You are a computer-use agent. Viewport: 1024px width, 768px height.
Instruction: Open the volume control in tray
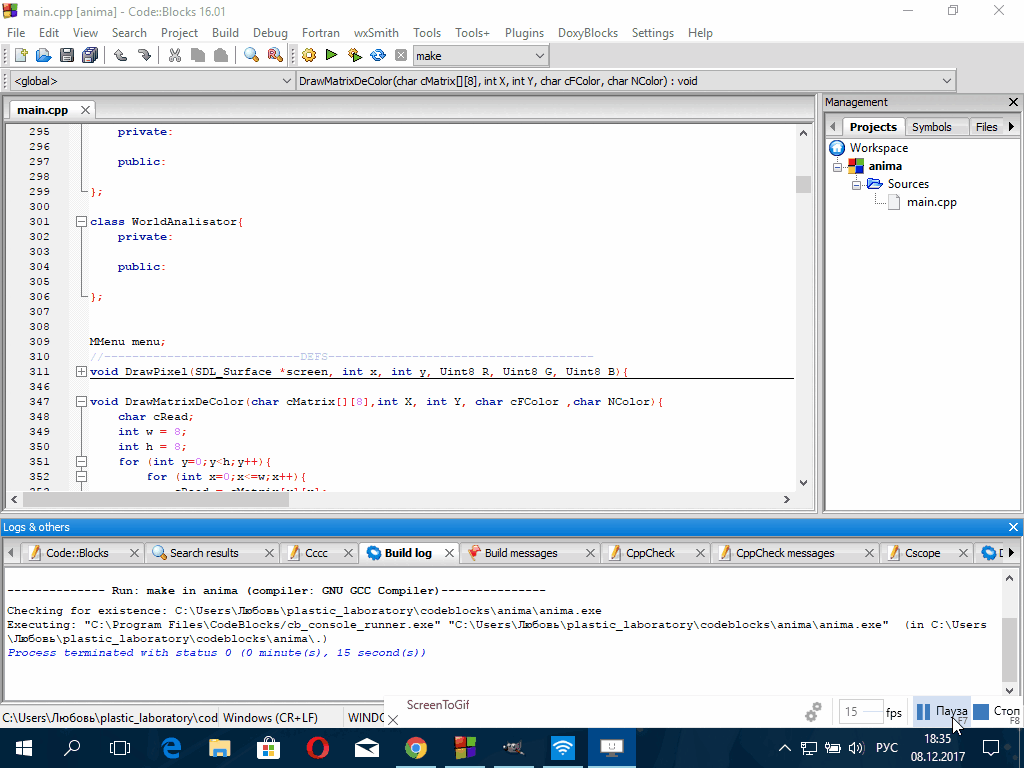(856, 748)
